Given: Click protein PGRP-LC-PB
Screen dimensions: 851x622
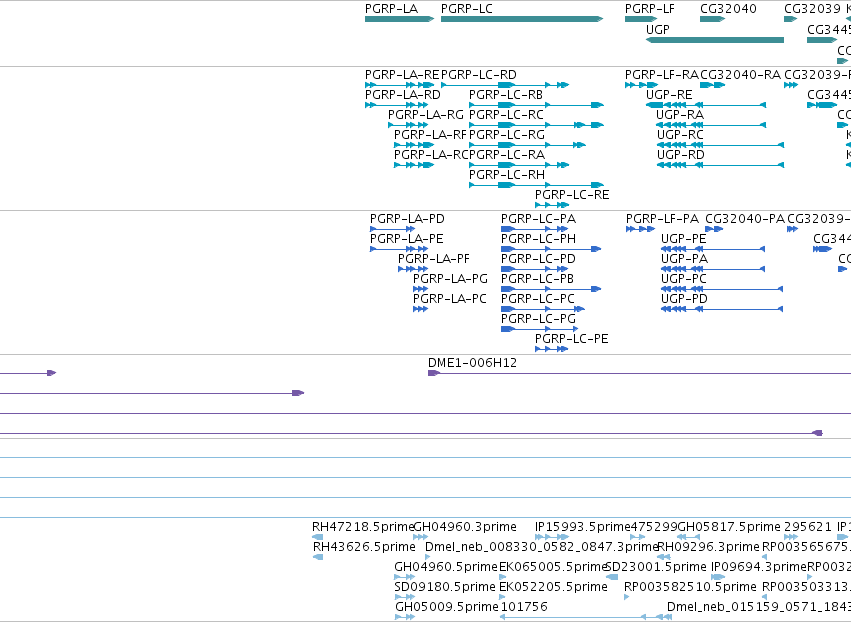Looking at the screenshot, I should point(537,279).
